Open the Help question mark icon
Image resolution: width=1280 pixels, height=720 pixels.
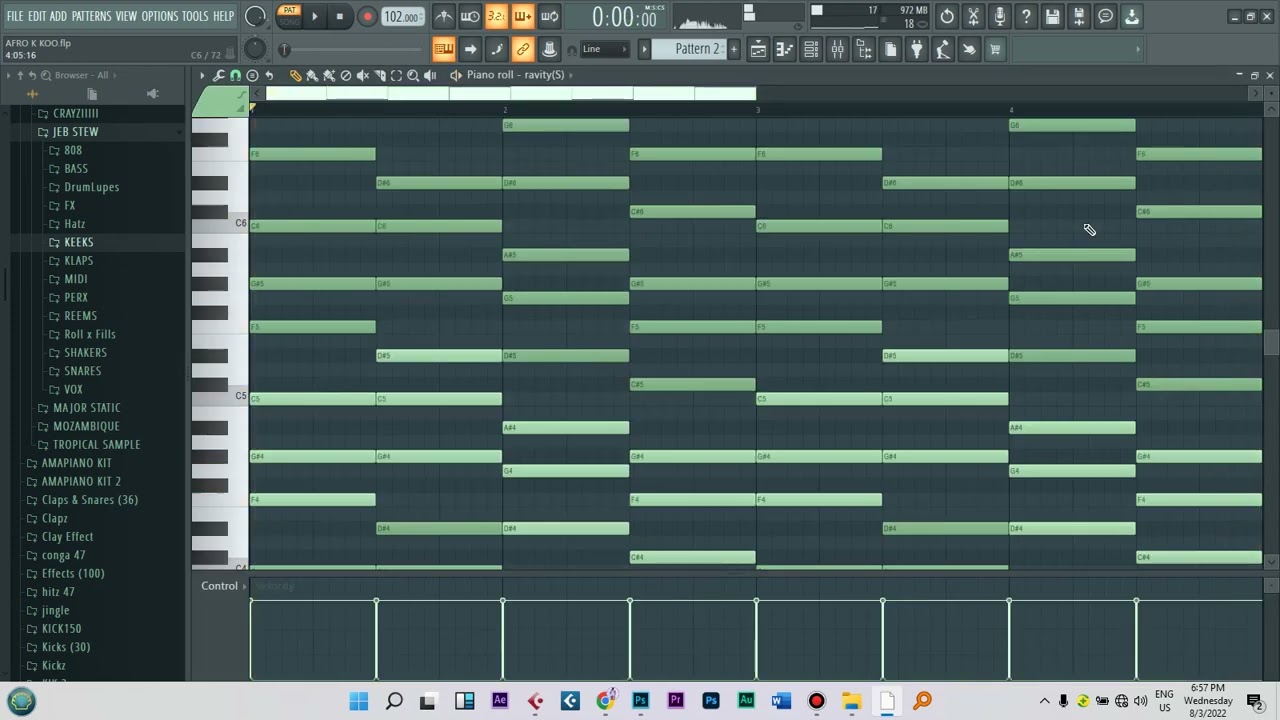pos(1026,16)
